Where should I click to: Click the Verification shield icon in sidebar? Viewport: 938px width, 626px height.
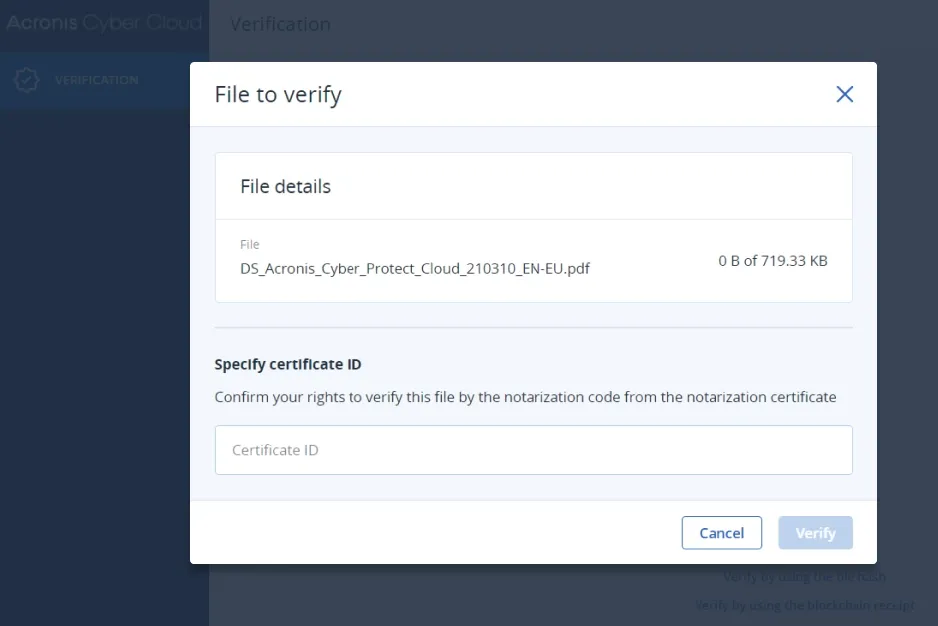(x=27, y=80)
